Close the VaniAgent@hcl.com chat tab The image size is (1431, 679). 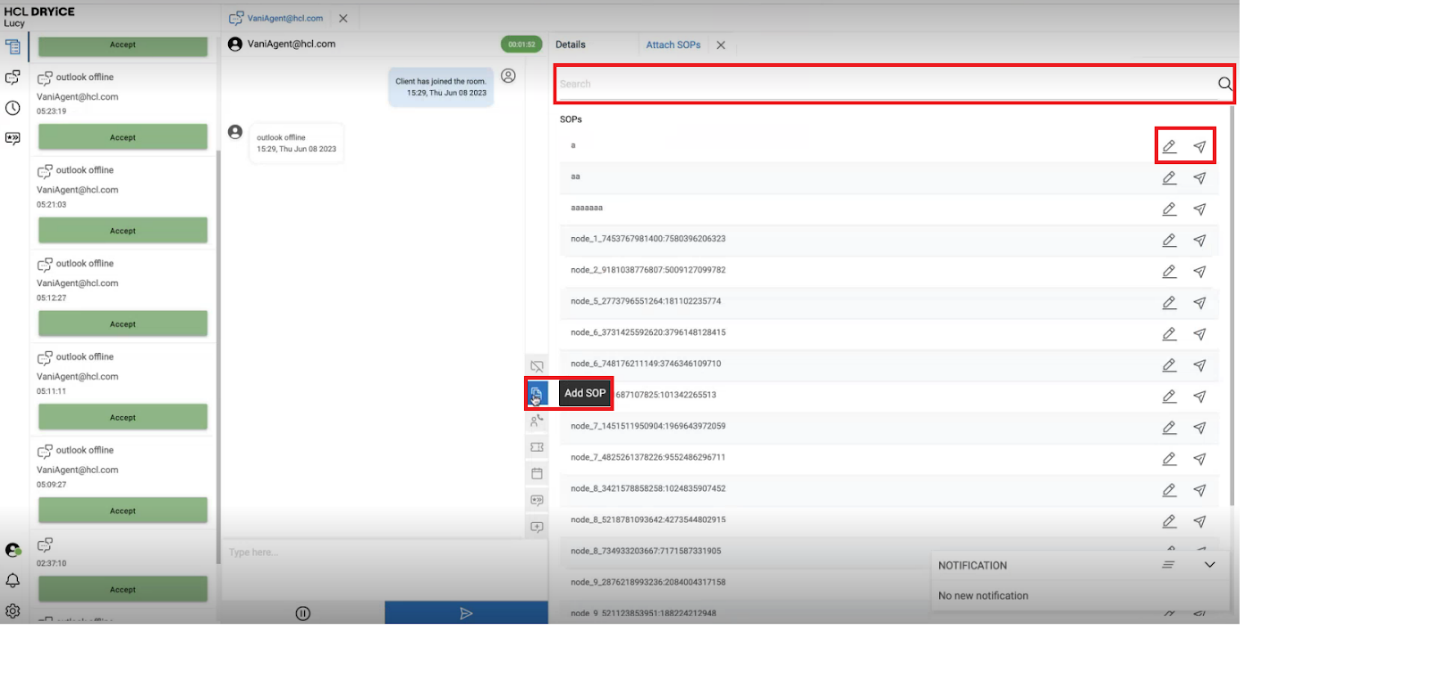[343, 18]
